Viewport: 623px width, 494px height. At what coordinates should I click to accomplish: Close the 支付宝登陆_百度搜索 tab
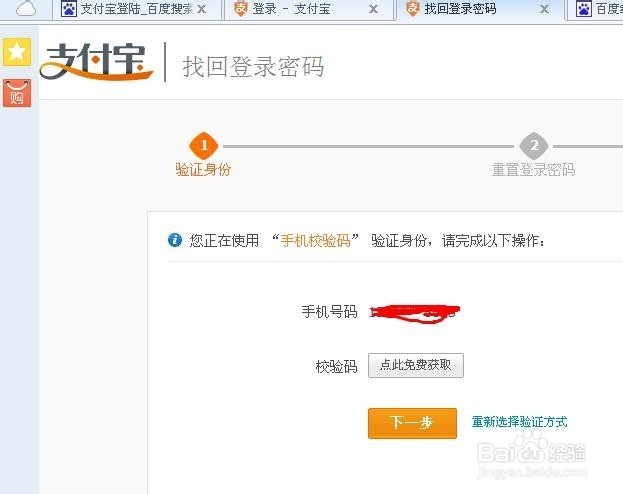202,9
